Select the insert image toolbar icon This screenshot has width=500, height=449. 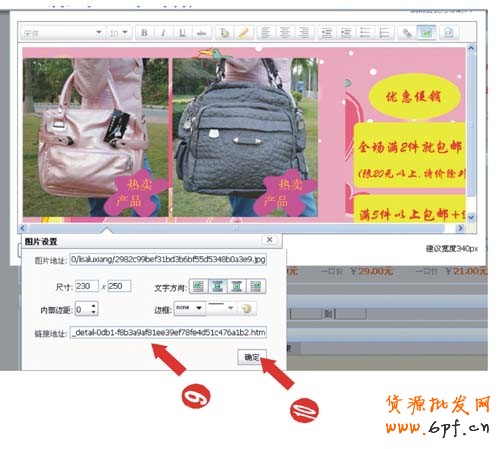427,33
